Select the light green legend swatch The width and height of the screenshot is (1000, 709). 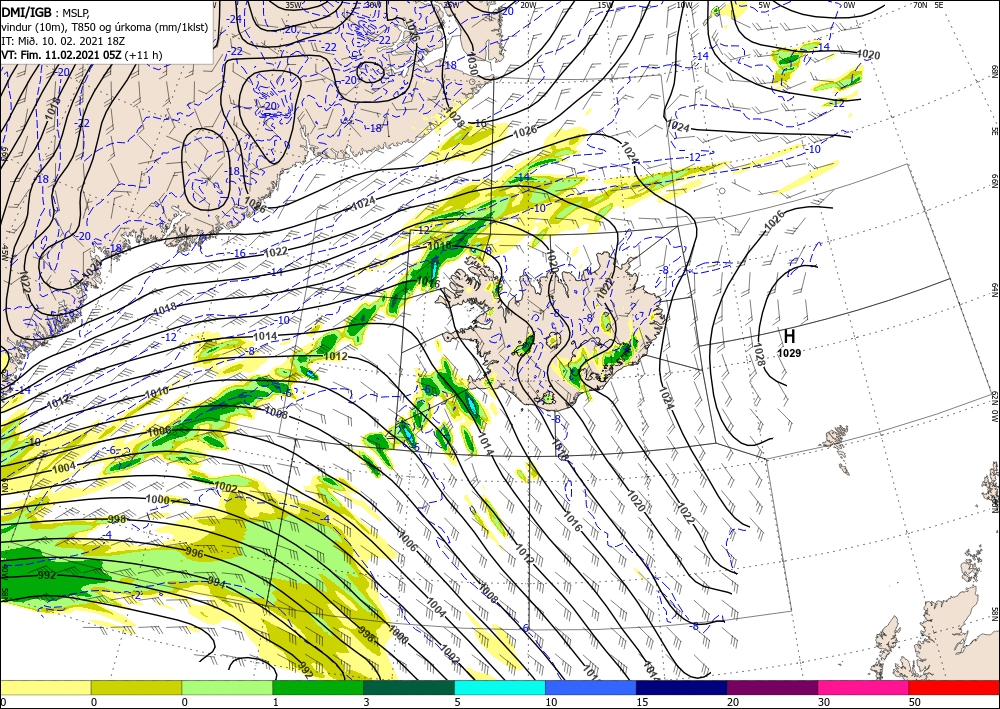[227, 687]
